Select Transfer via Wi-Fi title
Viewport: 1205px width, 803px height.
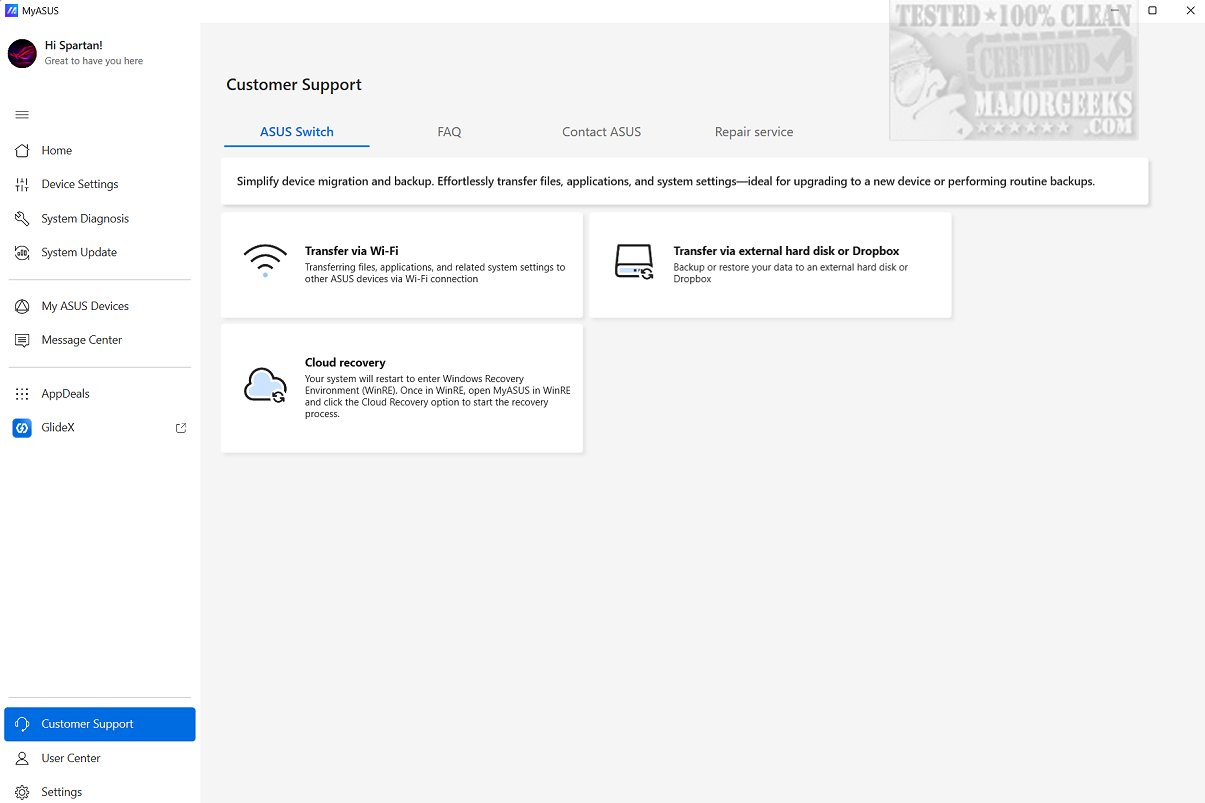(x=351, y=251)
